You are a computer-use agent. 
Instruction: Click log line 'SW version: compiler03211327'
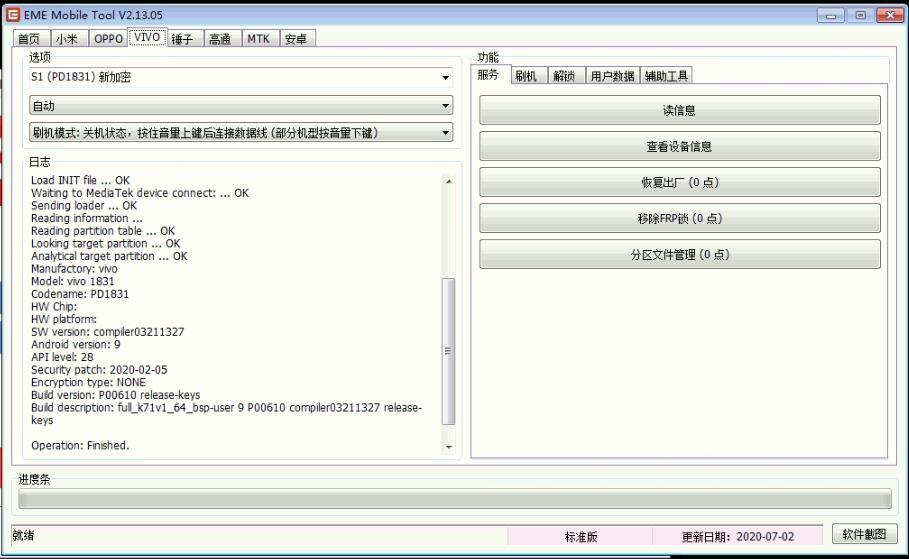point(107,332)
